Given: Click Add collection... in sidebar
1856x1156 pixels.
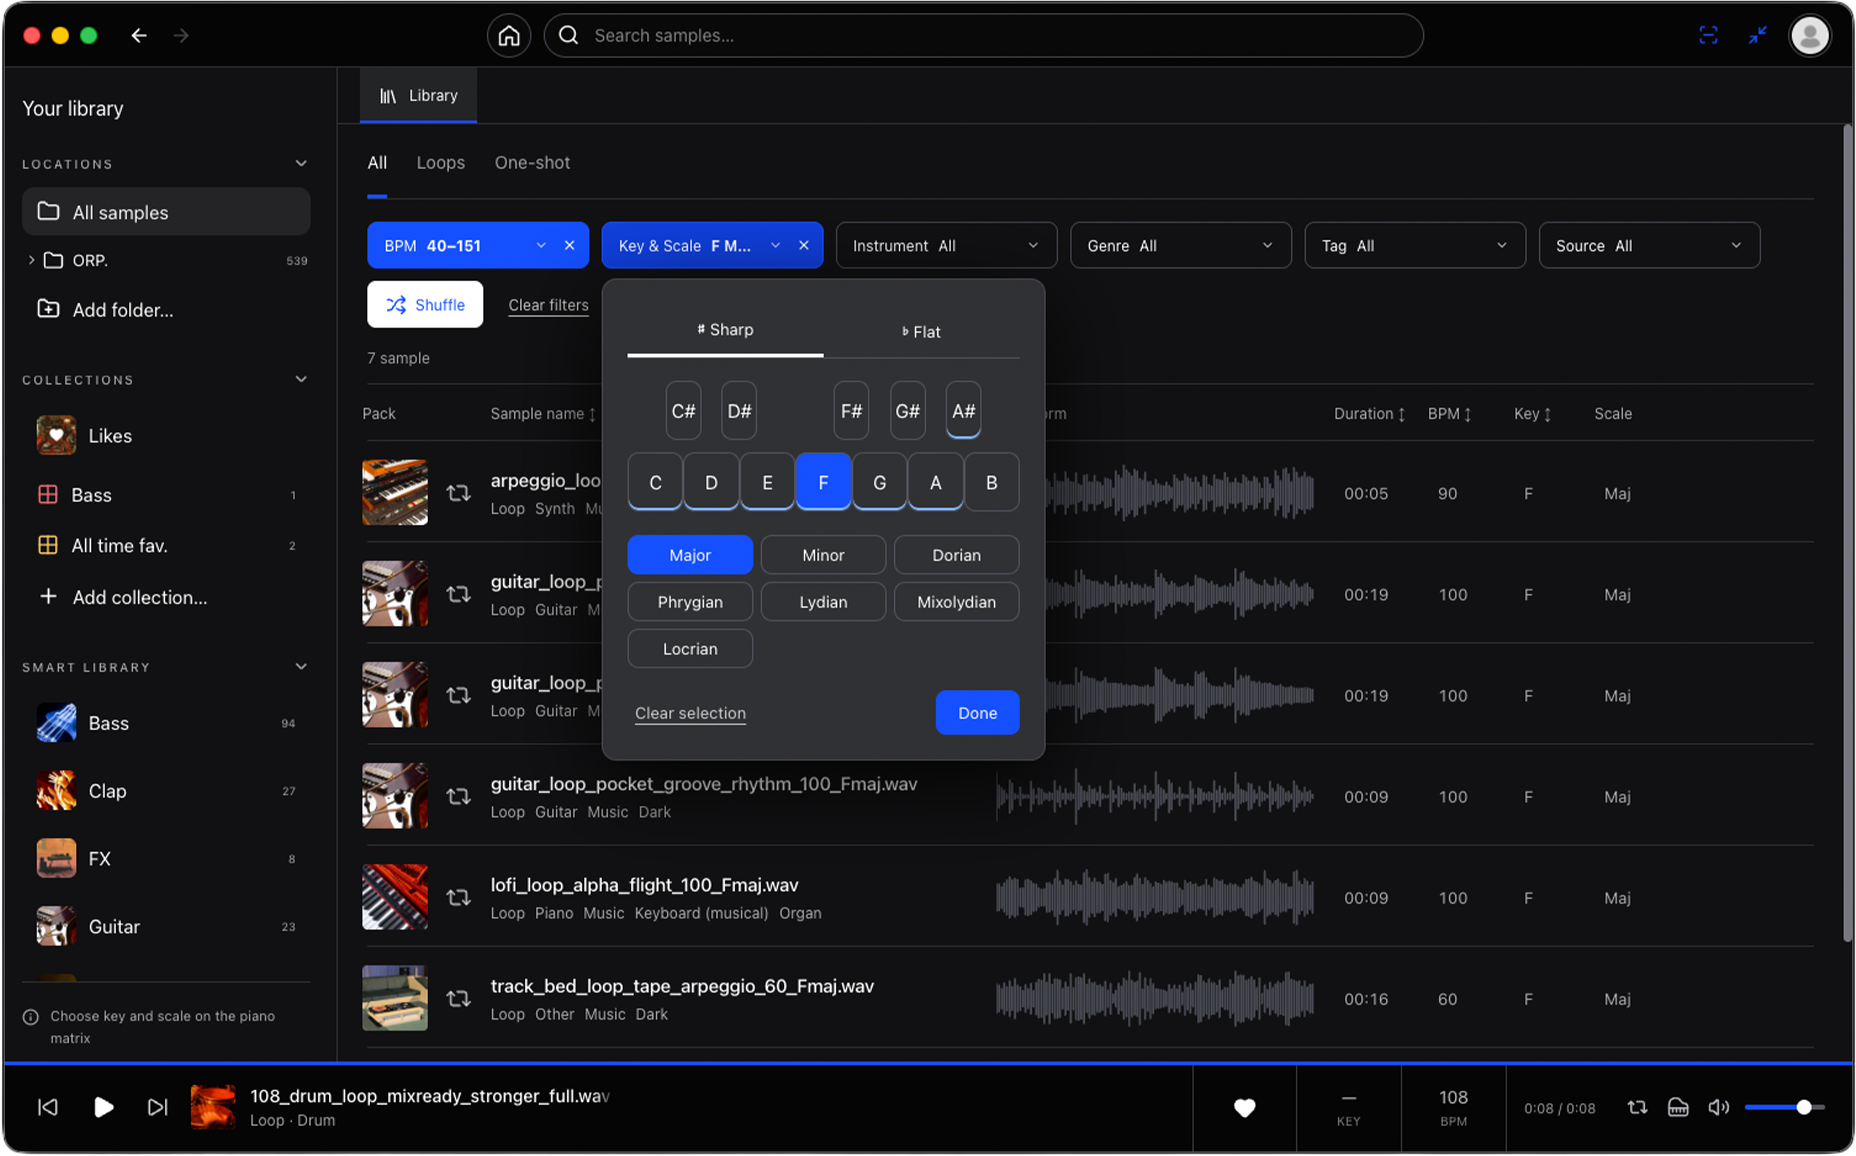Looking at the screenshot, I should tap(139, 597).
